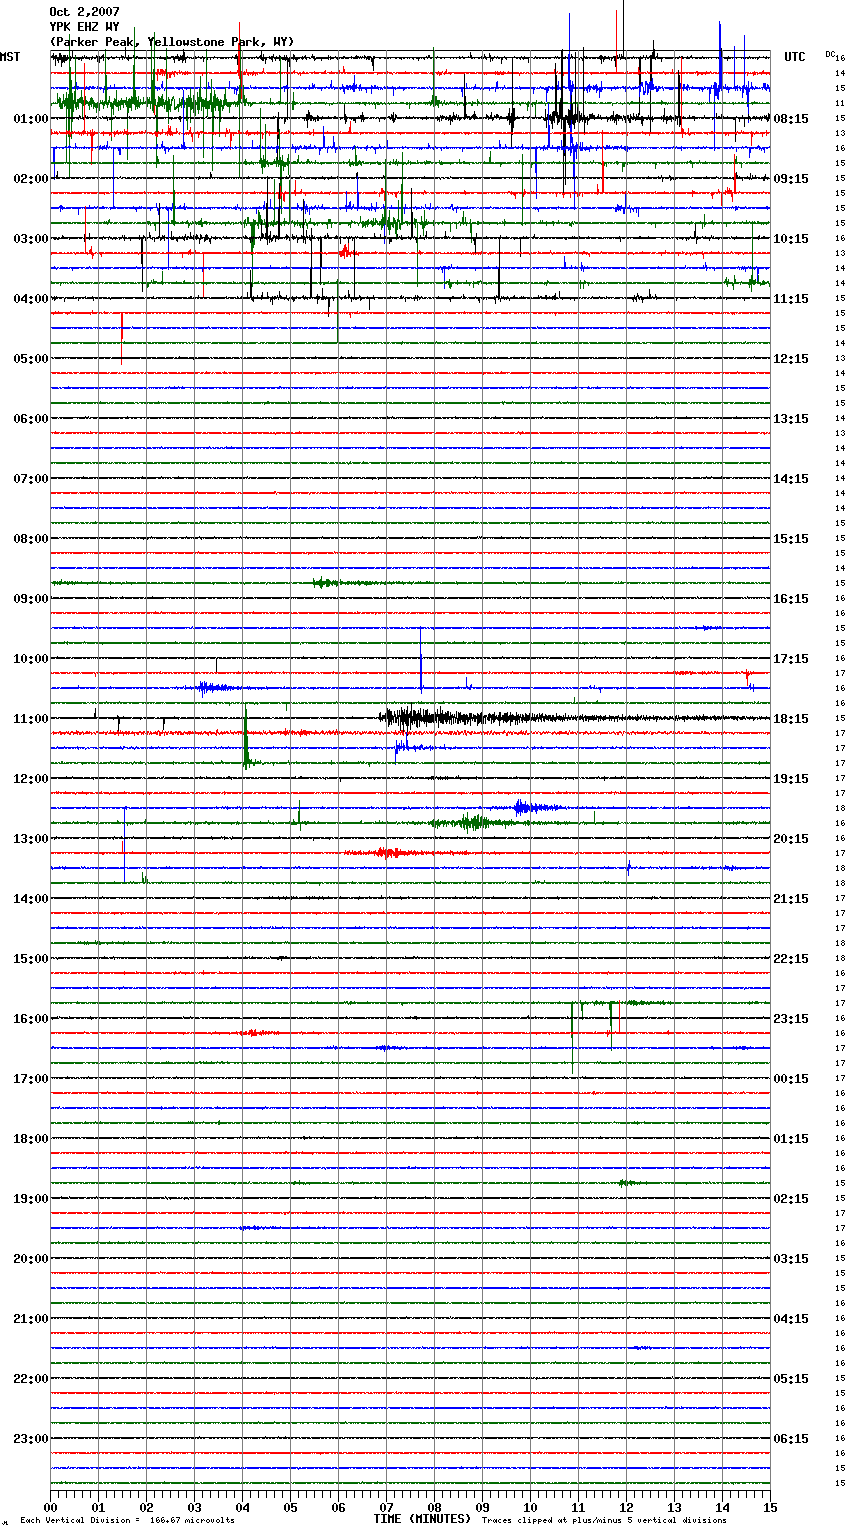The width and height of the screenshot is (850, 1534).
Task: Click the 06:15 UTC time label
Action: 791,1439
